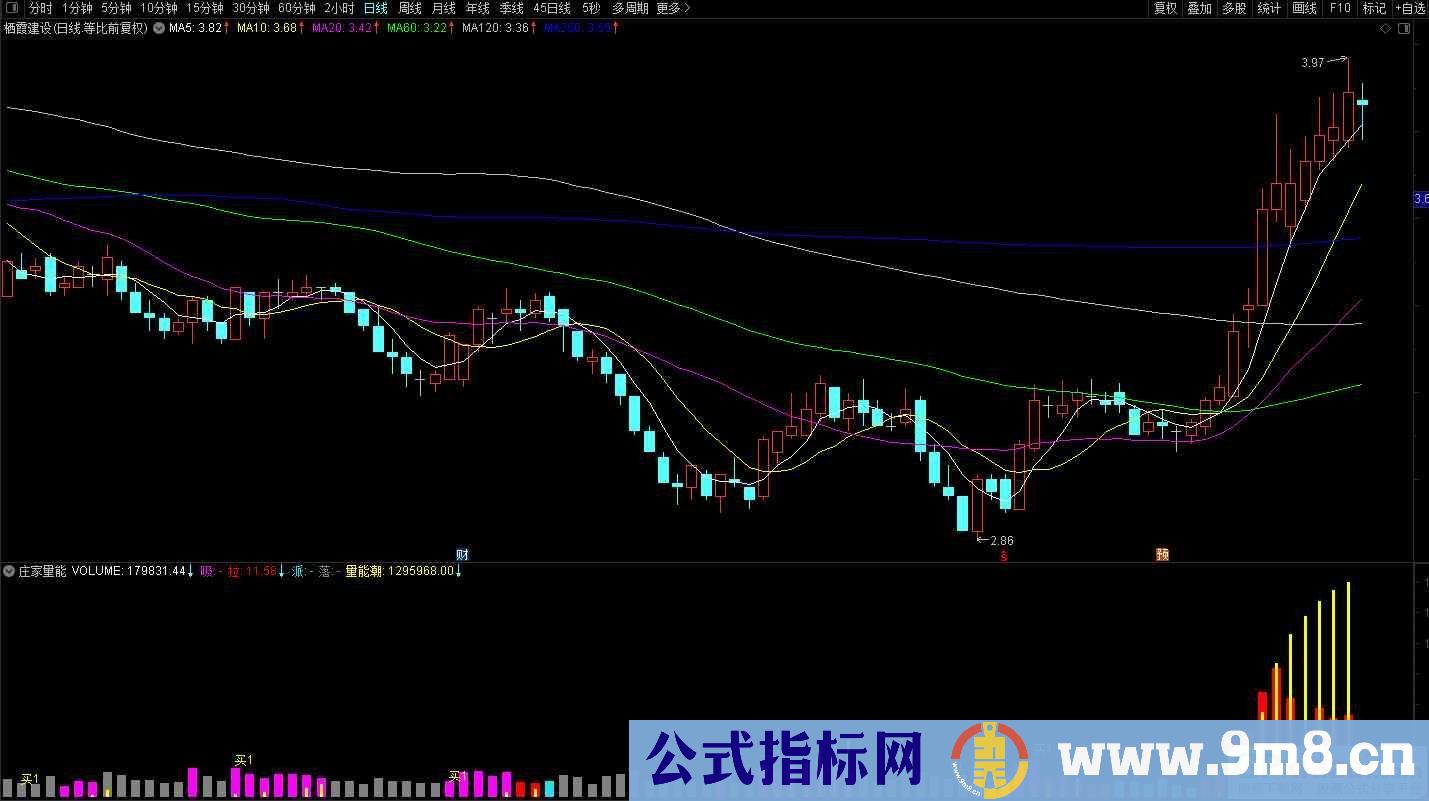
Task: Click the 复权 adjustment button
Action: (1165, 8)
